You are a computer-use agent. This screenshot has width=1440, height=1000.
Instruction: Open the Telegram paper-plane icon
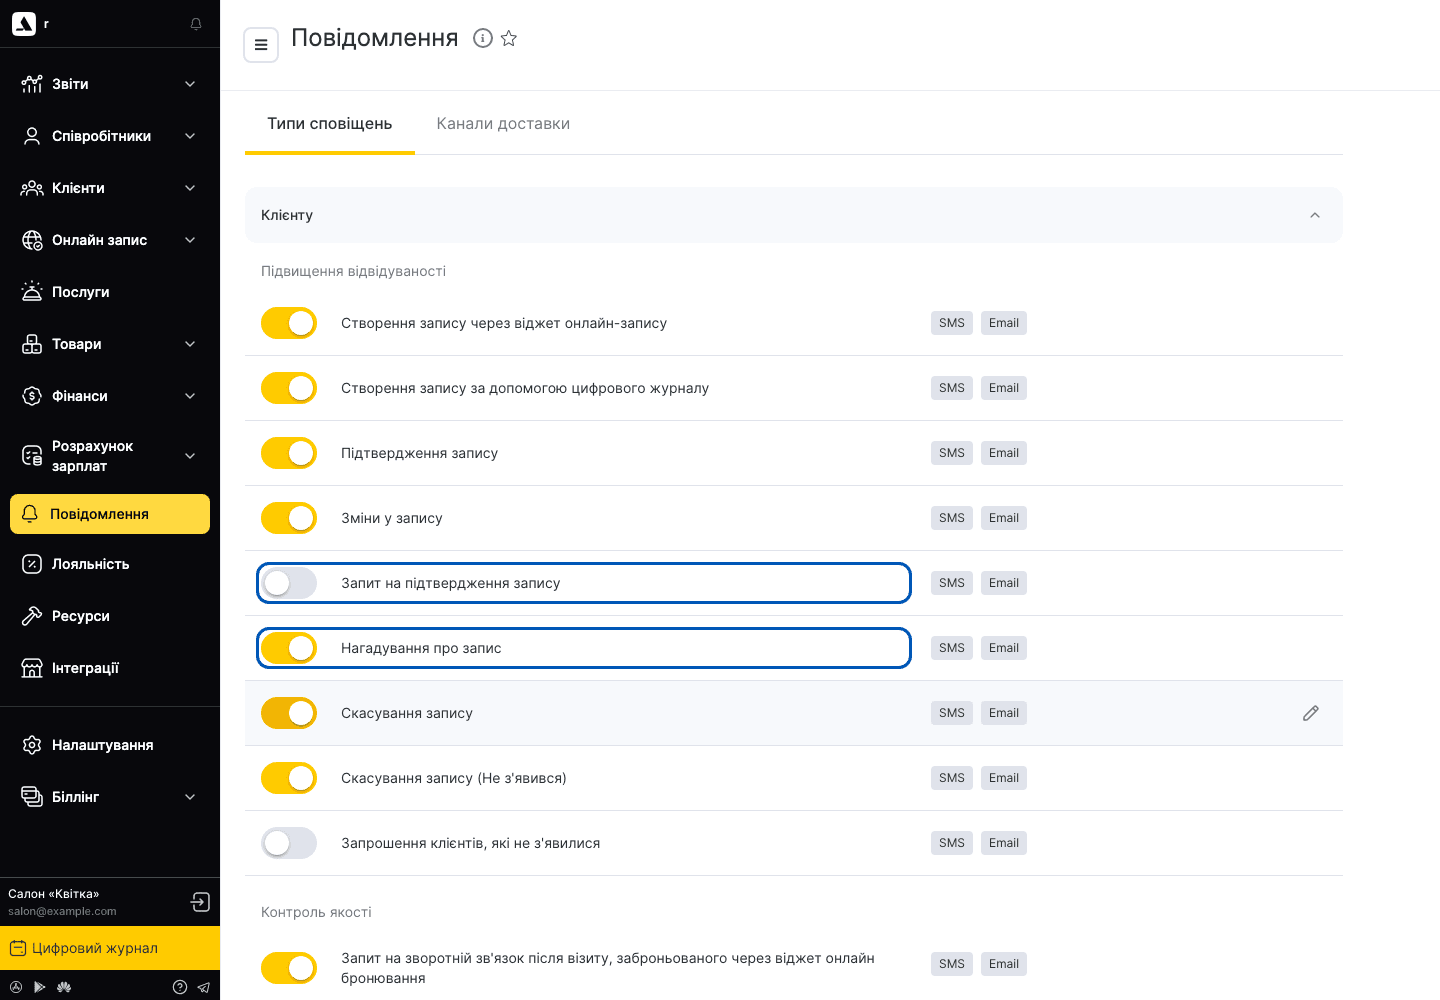tap(203, 987)
